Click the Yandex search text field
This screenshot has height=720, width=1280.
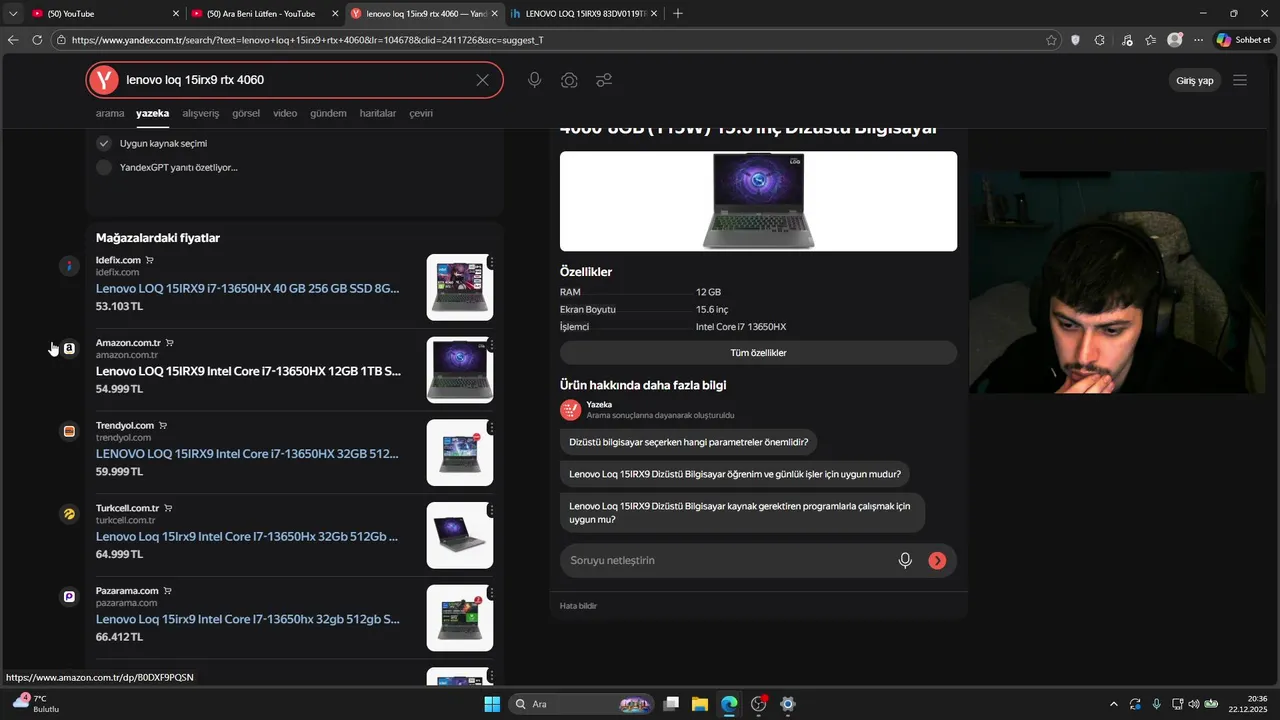pos(295,80)
